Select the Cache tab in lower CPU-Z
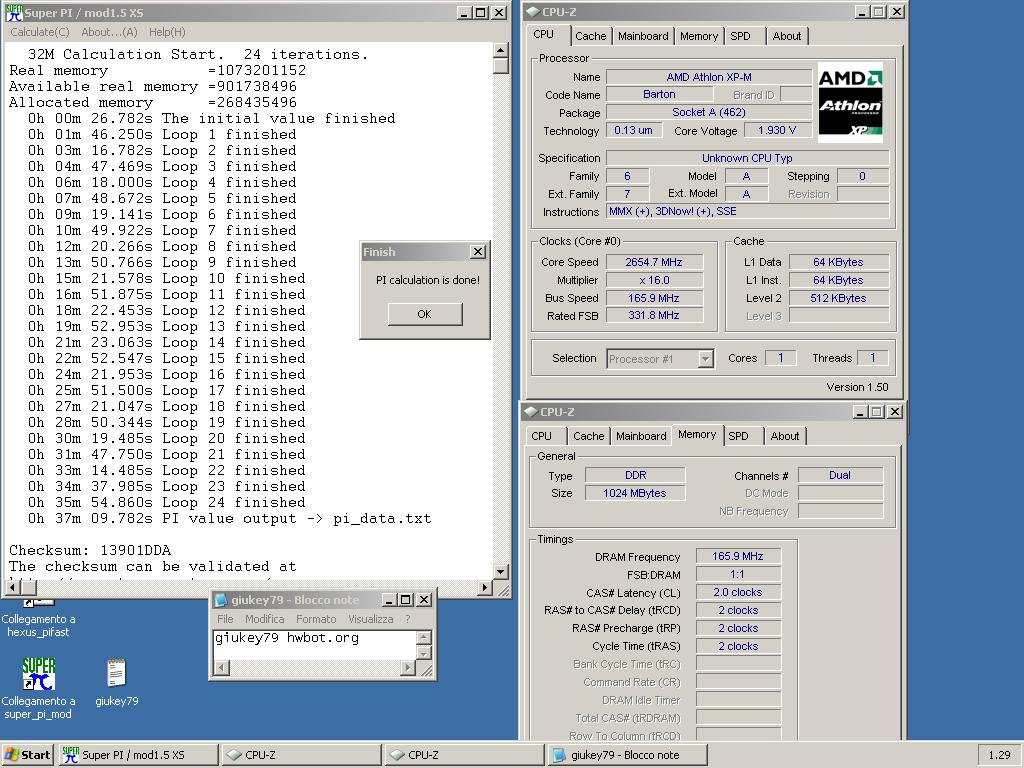This screenshot has width=1024, height=768. tap(588, 436)
